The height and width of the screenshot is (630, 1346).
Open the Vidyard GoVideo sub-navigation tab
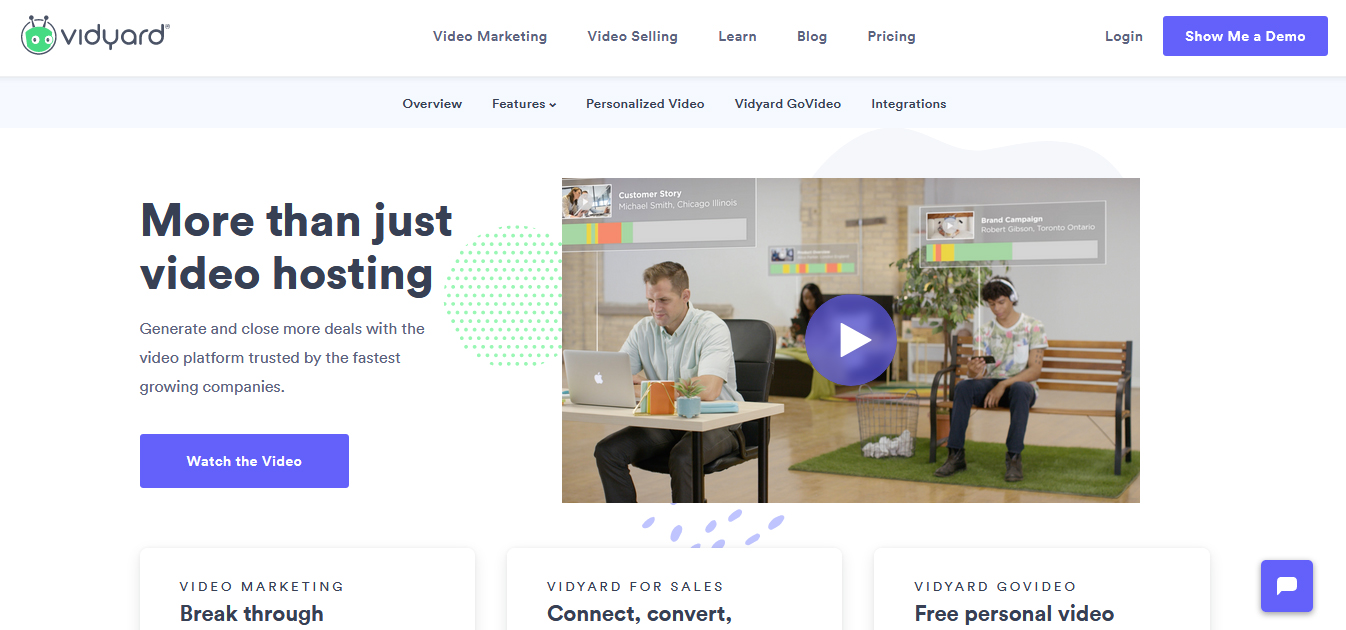pos(788,104)
